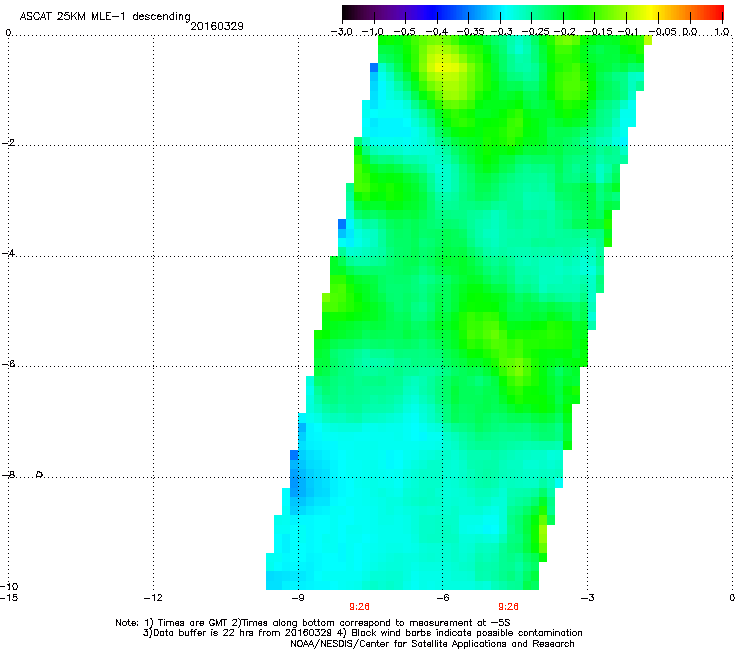Click the -3 longitude label on the x-axis
This screenshot has width=740, height=650.
(587, 598)
